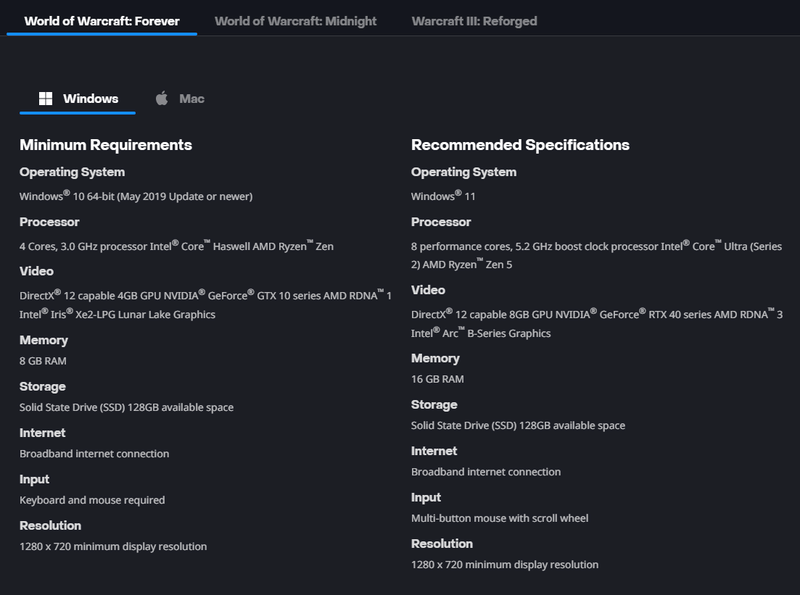800x595 pixels.
Task: Click the 1280 x 720 text under Recommended Specifications
Action: (x=505, y=565)
